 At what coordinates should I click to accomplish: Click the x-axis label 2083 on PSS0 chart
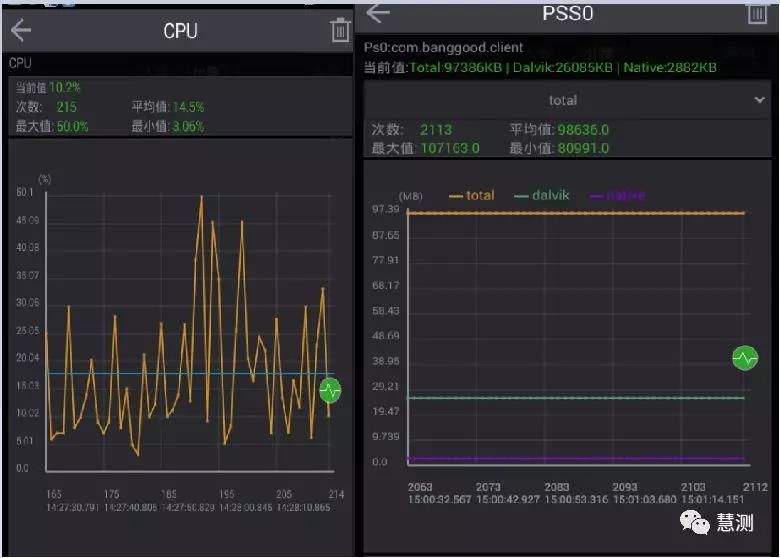pos(556,487)
